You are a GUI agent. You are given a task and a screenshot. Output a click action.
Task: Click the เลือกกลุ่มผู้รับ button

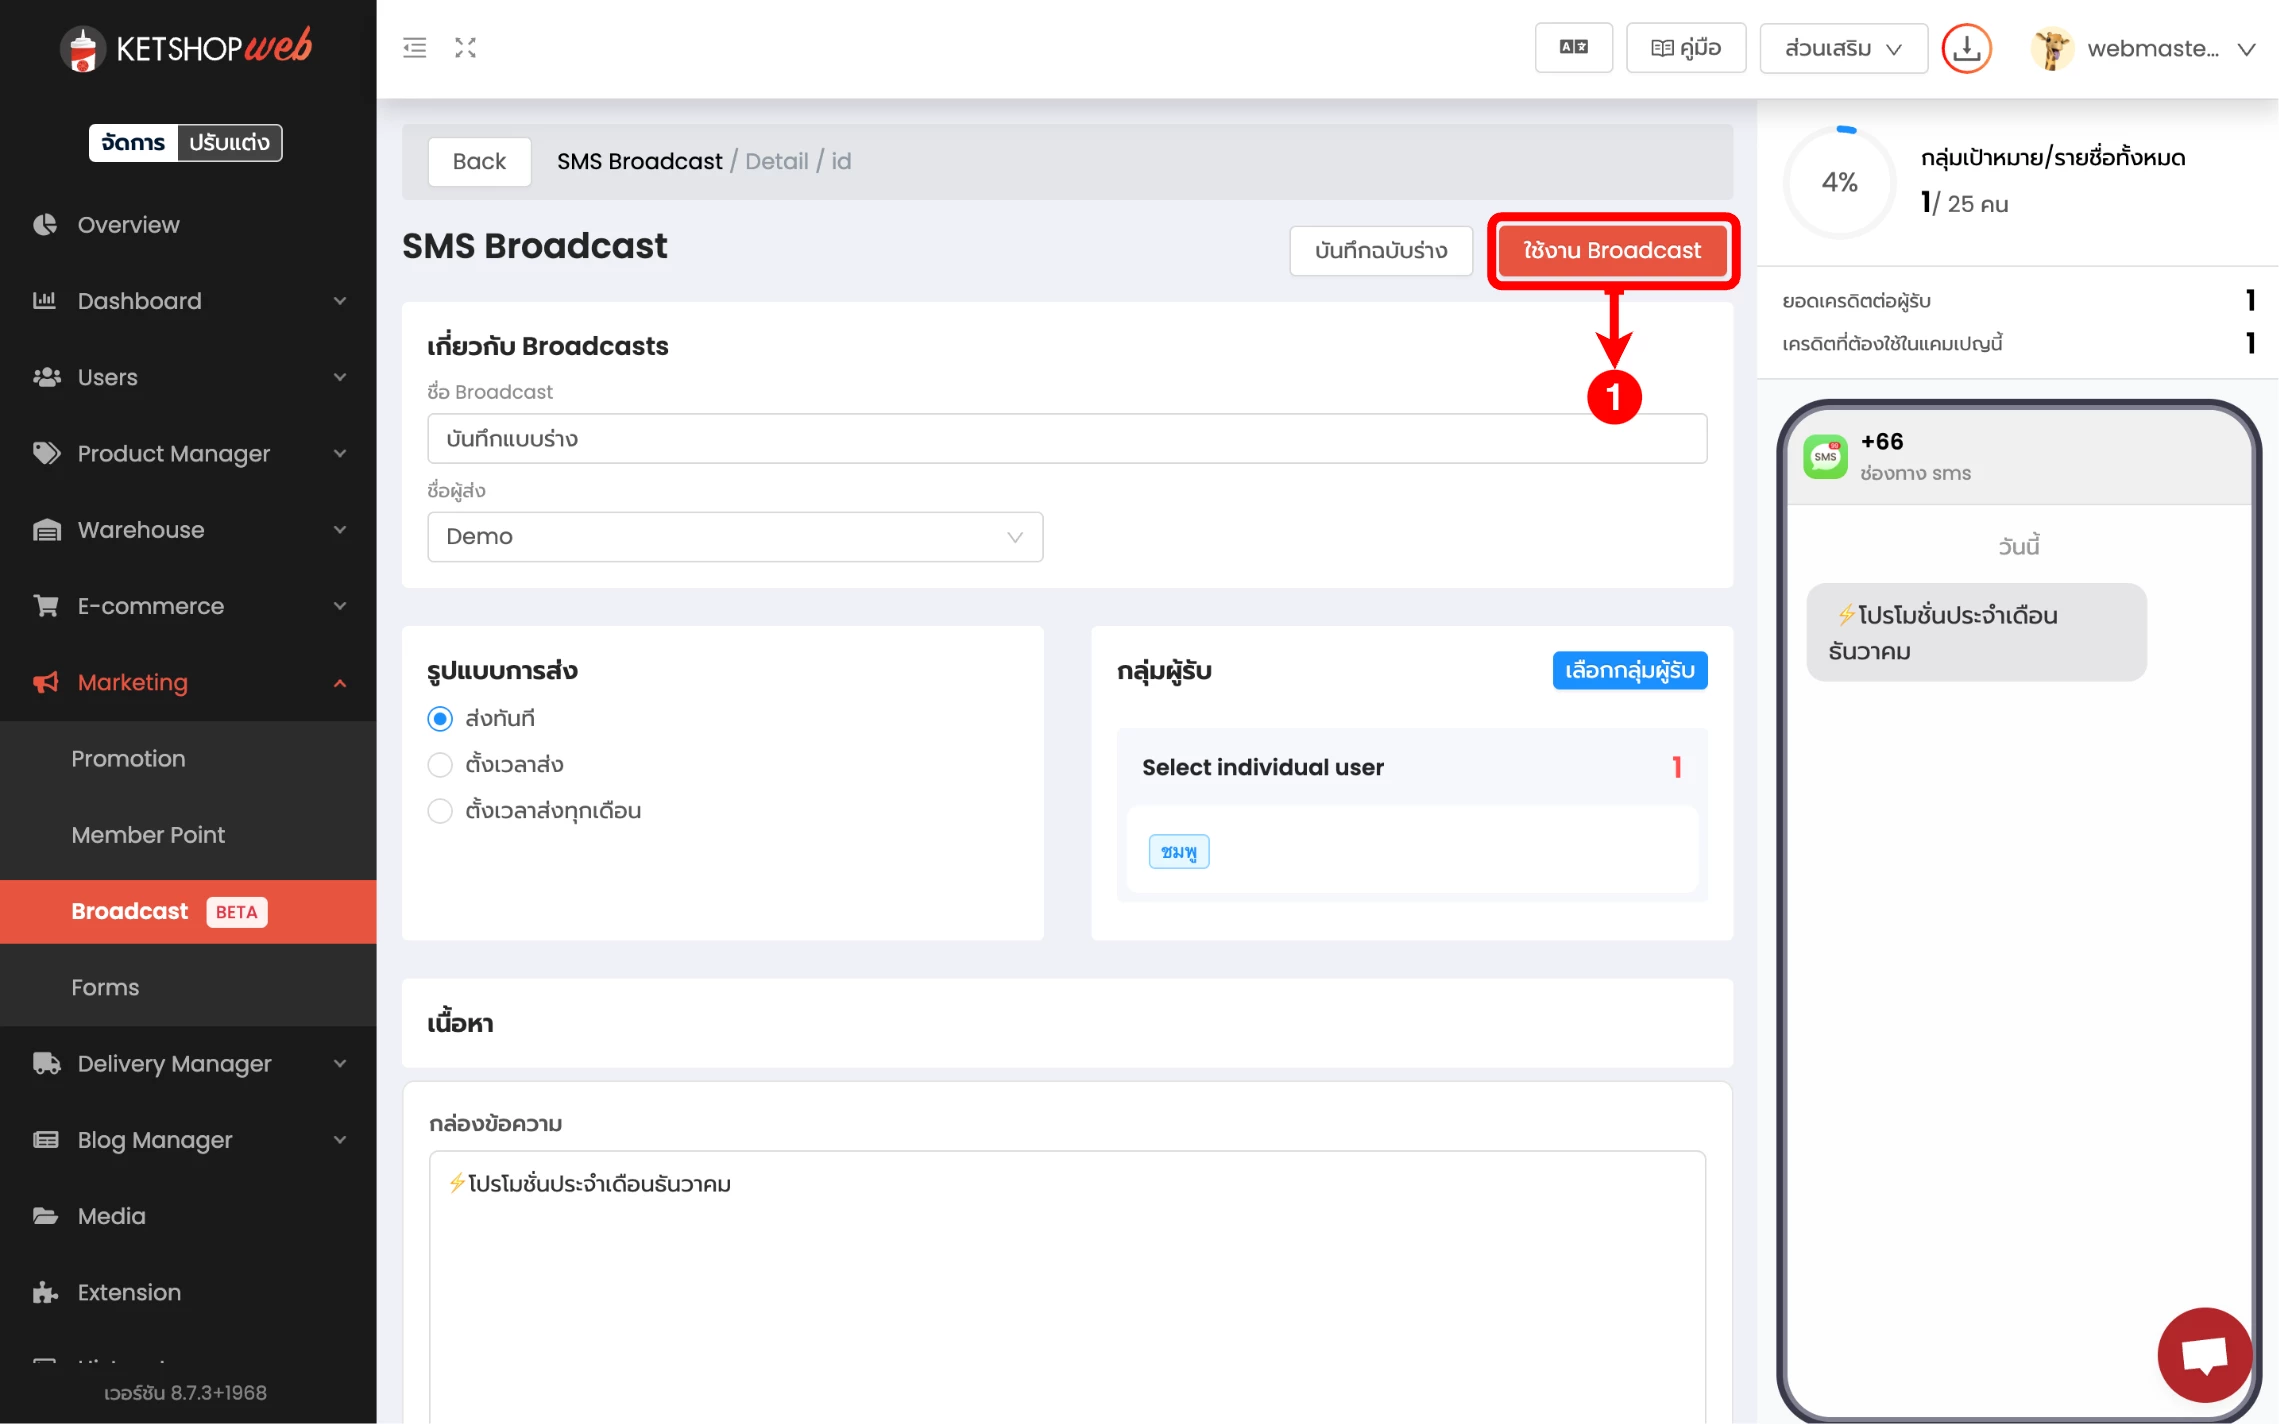(1629, 670)
